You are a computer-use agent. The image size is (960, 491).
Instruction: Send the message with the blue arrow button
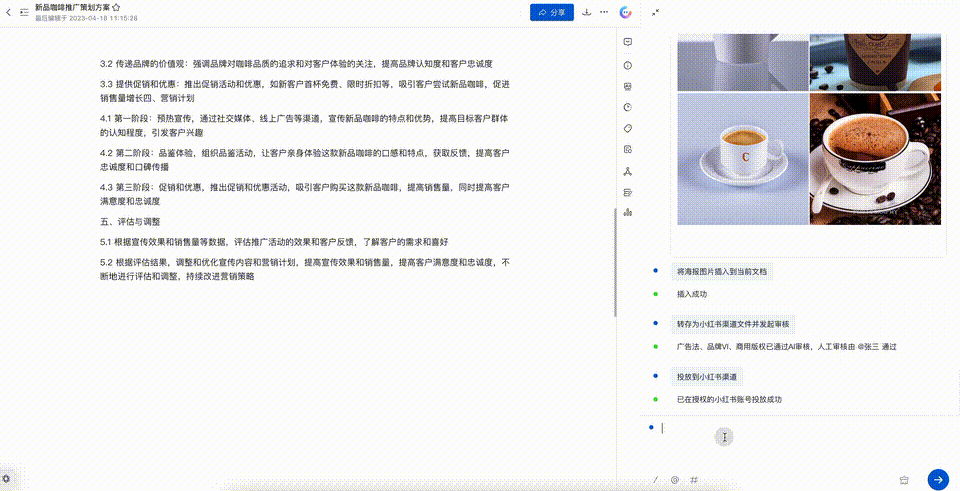[x=937, y=479]
